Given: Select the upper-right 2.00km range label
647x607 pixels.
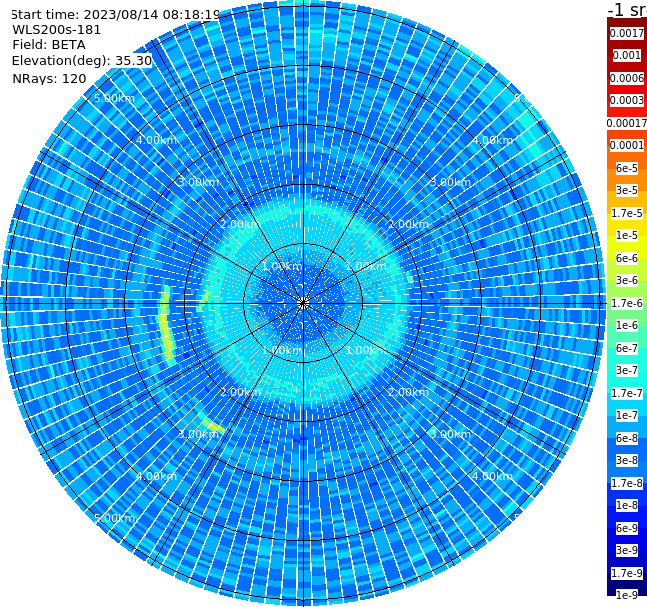Looking at the screenshot, I should point(408,224).
